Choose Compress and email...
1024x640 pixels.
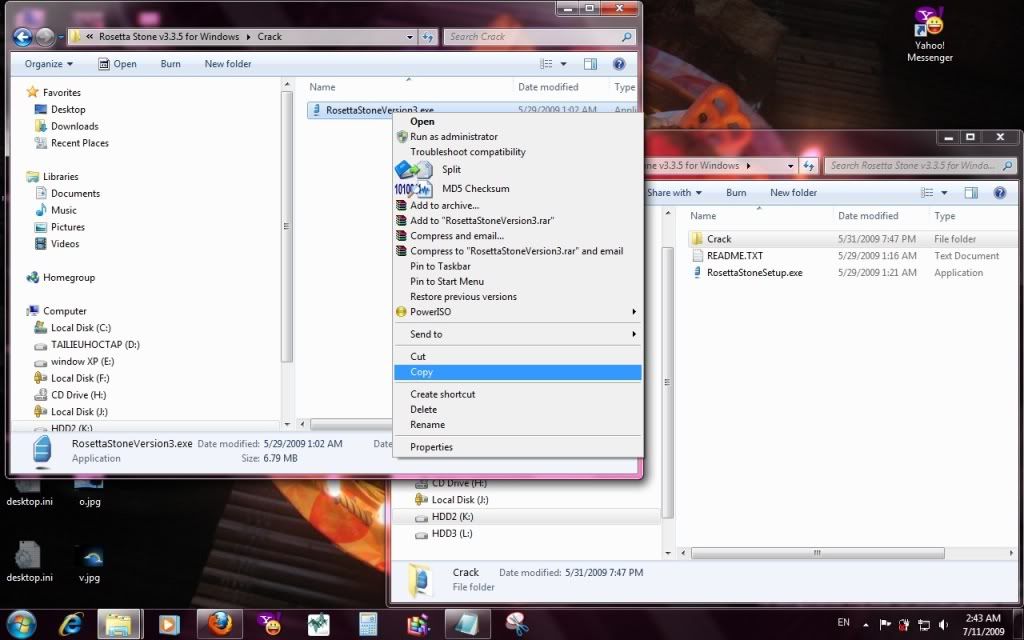[x=519, y=236]
